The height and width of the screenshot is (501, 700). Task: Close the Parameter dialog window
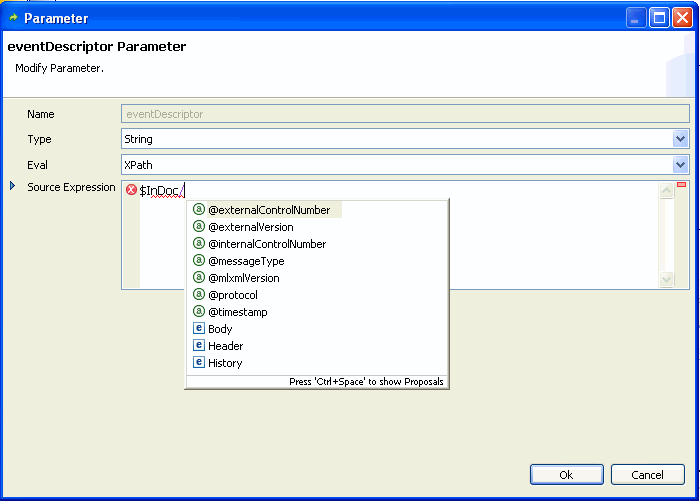click(682, 18)
